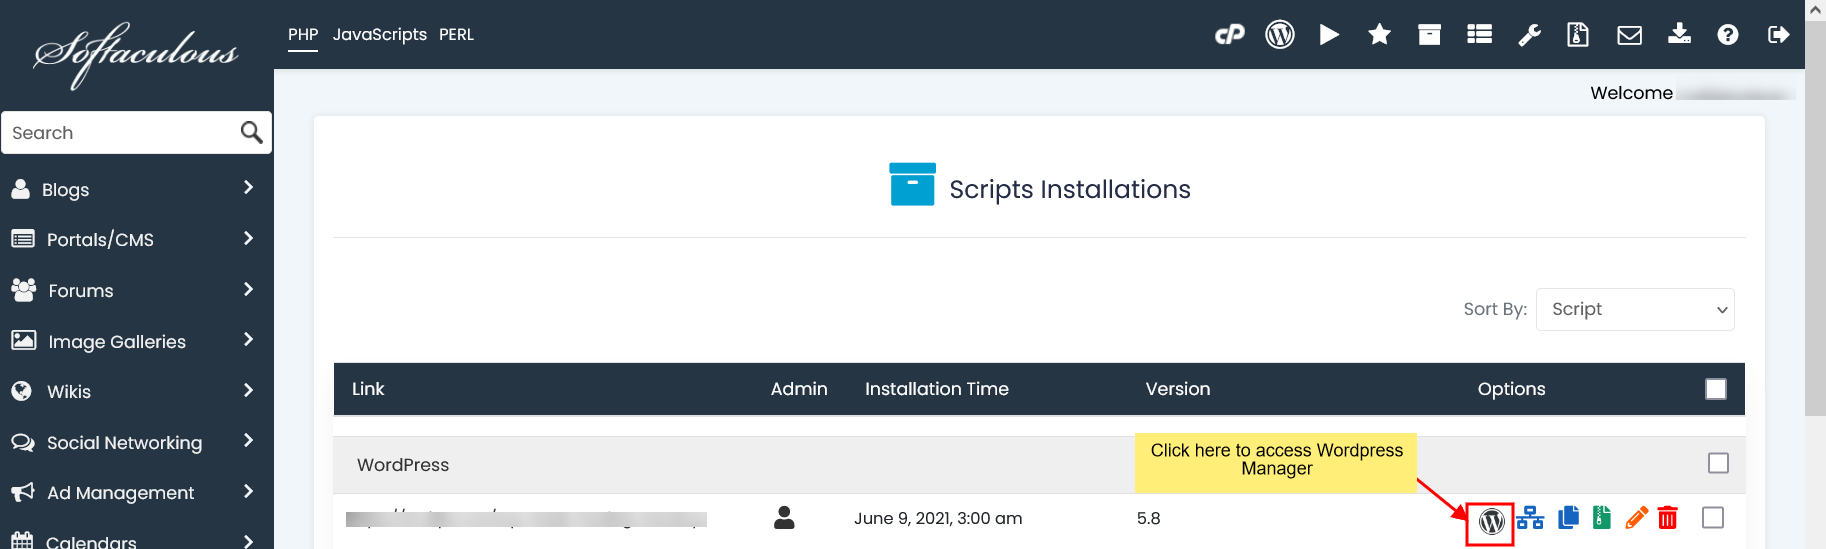
Task: Open WordPress Manager icon in installation row
Action: 1491,521
